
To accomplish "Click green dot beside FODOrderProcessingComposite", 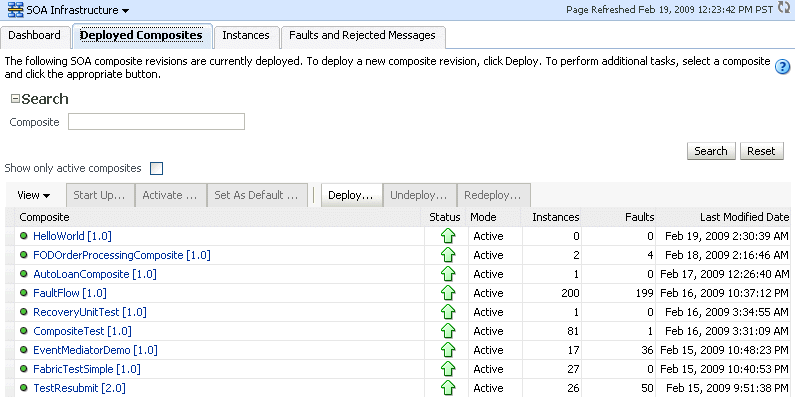I will (23, 255).
